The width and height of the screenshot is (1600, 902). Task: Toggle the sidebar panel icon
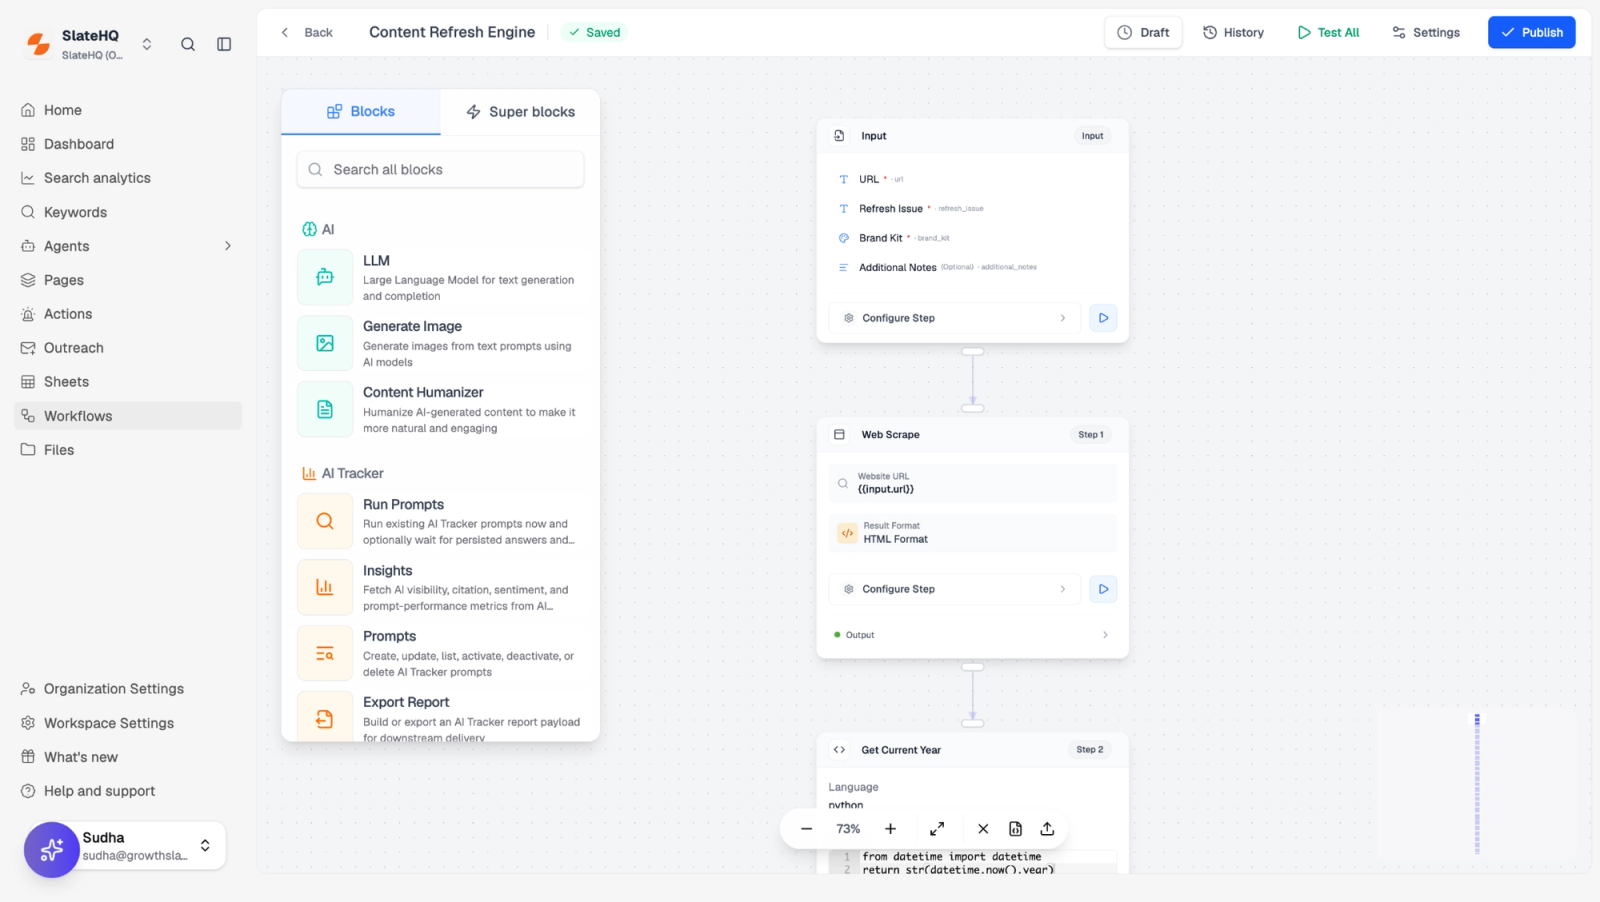point(224,44)
